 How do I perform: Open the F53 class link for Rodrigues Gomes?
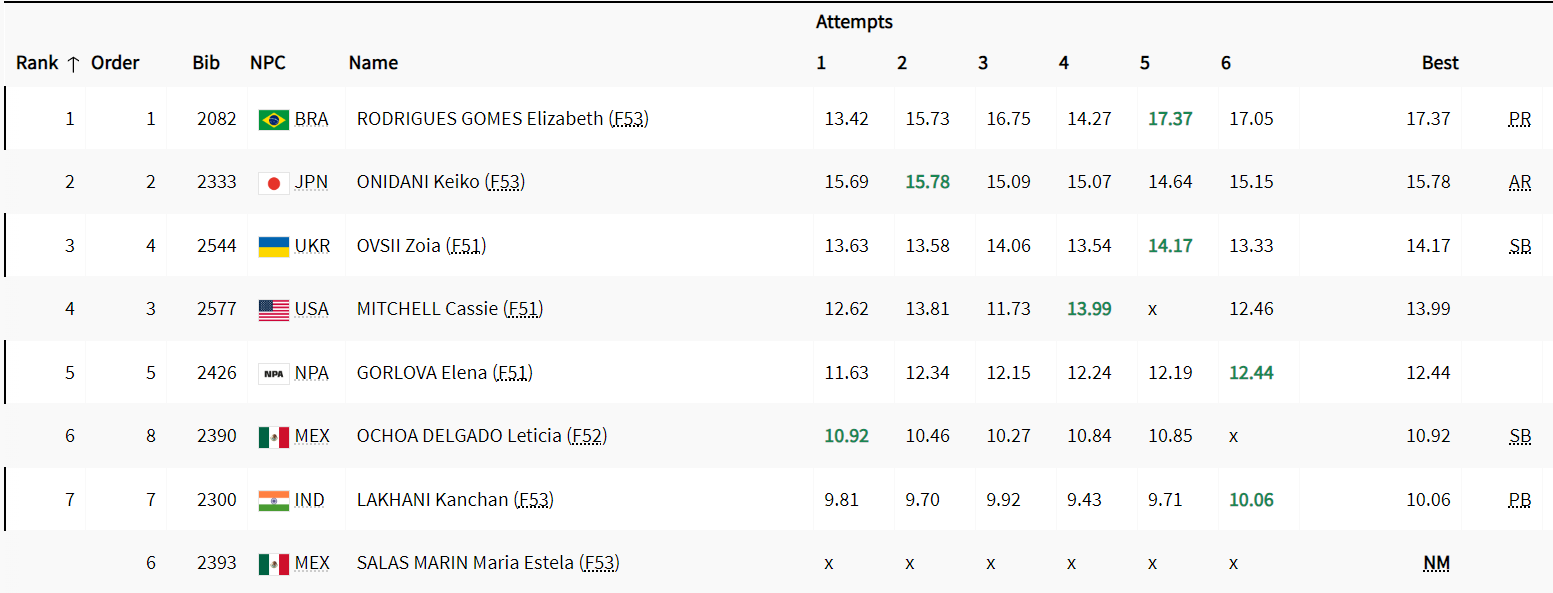pos(629,119)
